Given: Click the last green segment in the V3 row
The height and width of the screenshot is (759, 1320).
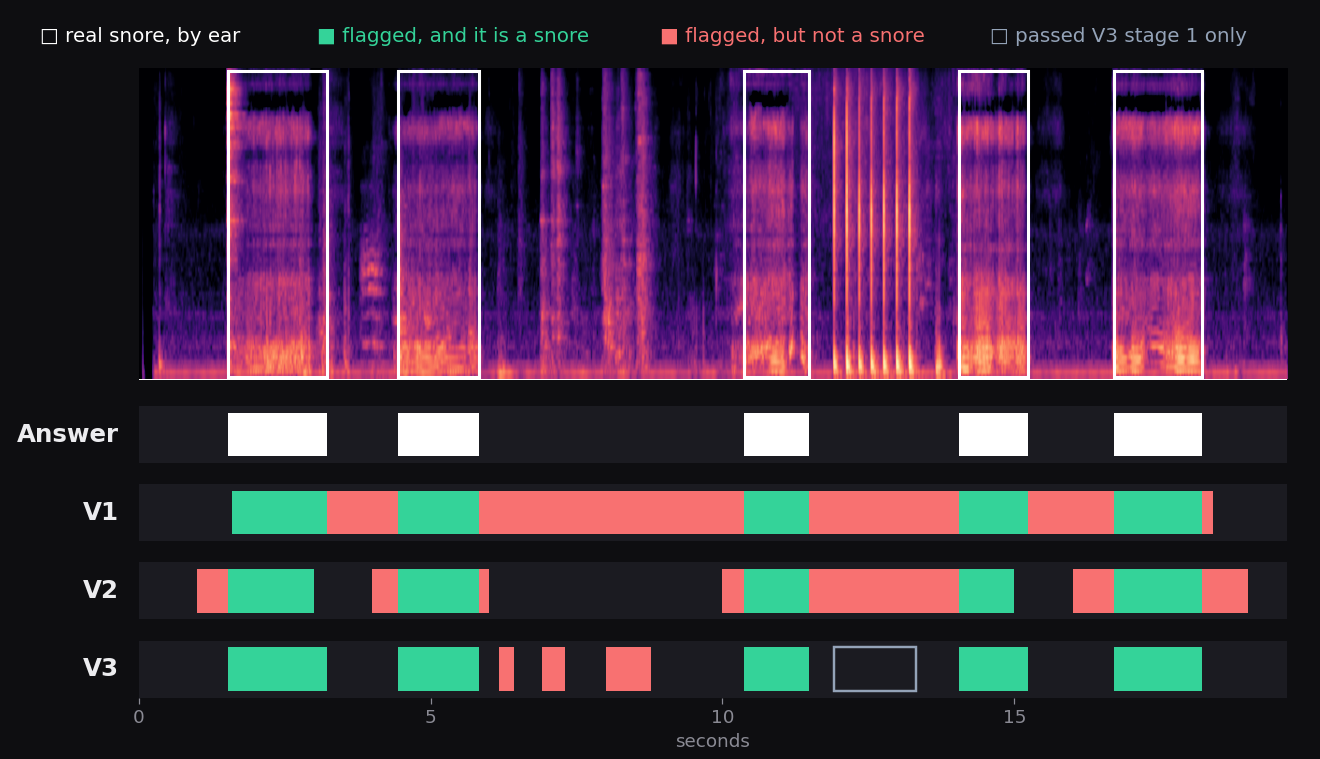Looking at the screenshot, I should 1158,669.
